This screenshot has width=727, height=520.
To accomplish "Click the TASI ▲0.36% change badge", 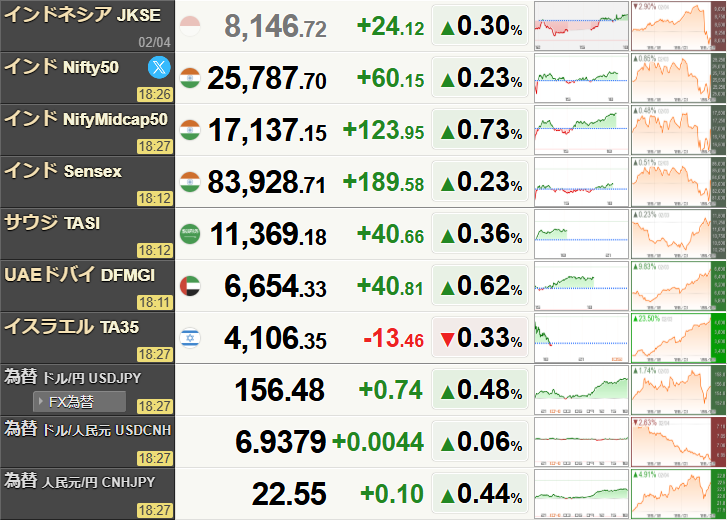I will [x=480, y=233].
